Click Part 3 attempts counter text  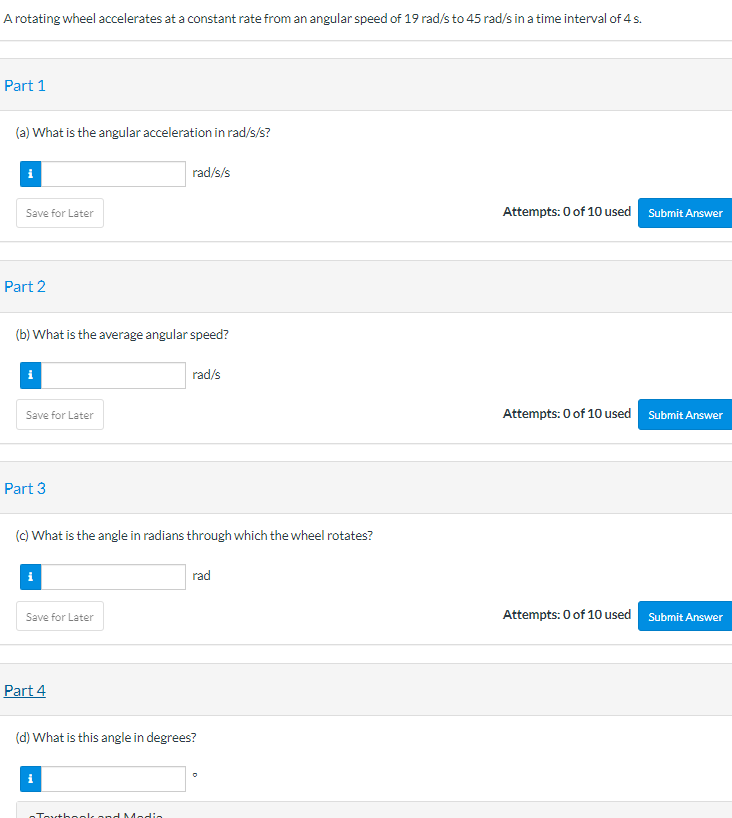(x=567, y=615)
